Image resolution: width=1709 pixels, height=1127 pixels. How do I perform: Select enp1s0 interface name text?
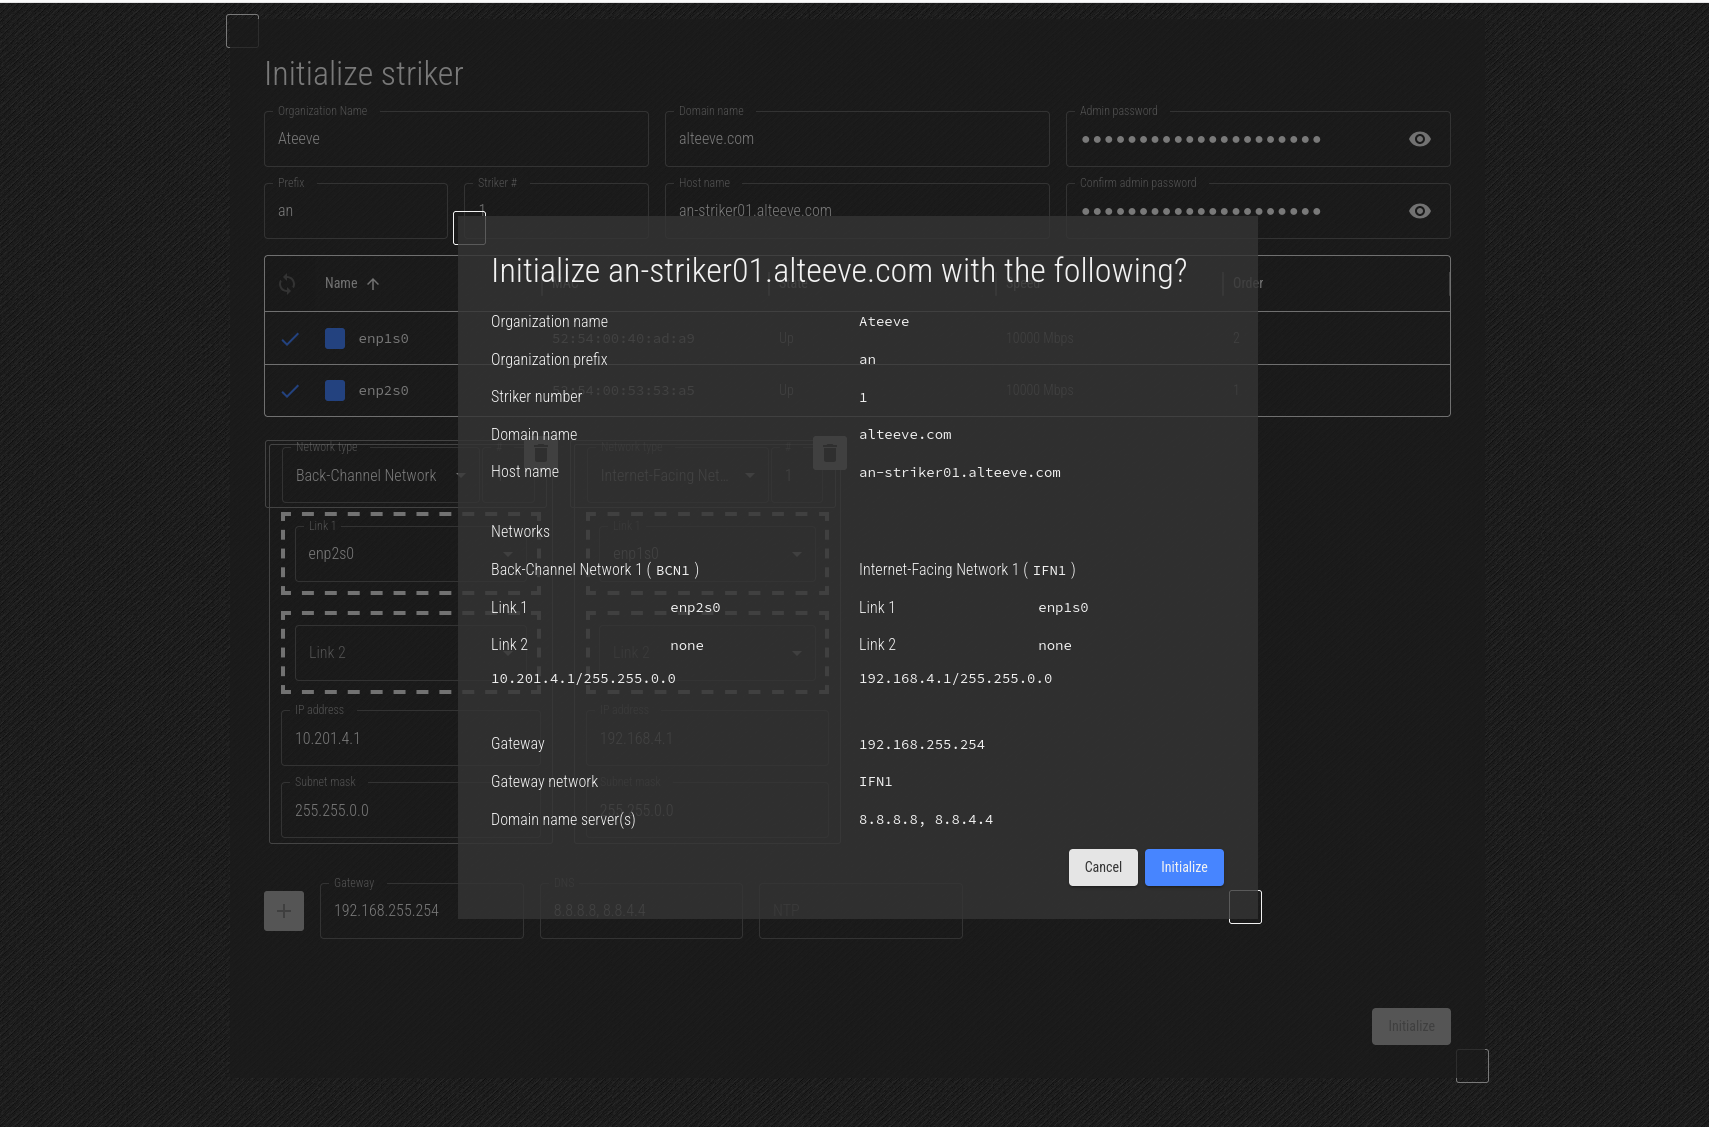click(383, 339)
